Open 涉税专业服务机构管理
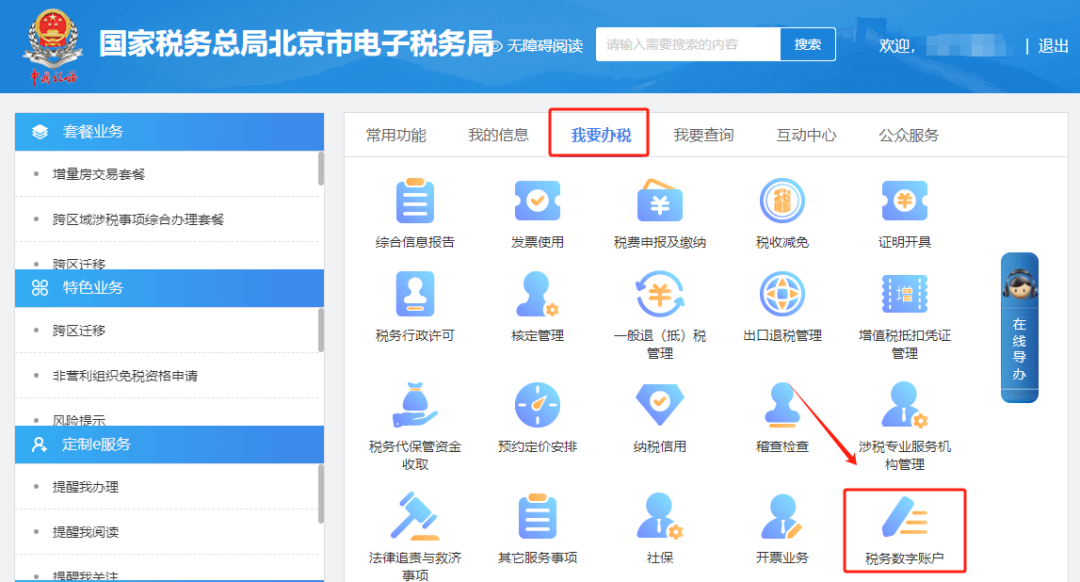 904,405
